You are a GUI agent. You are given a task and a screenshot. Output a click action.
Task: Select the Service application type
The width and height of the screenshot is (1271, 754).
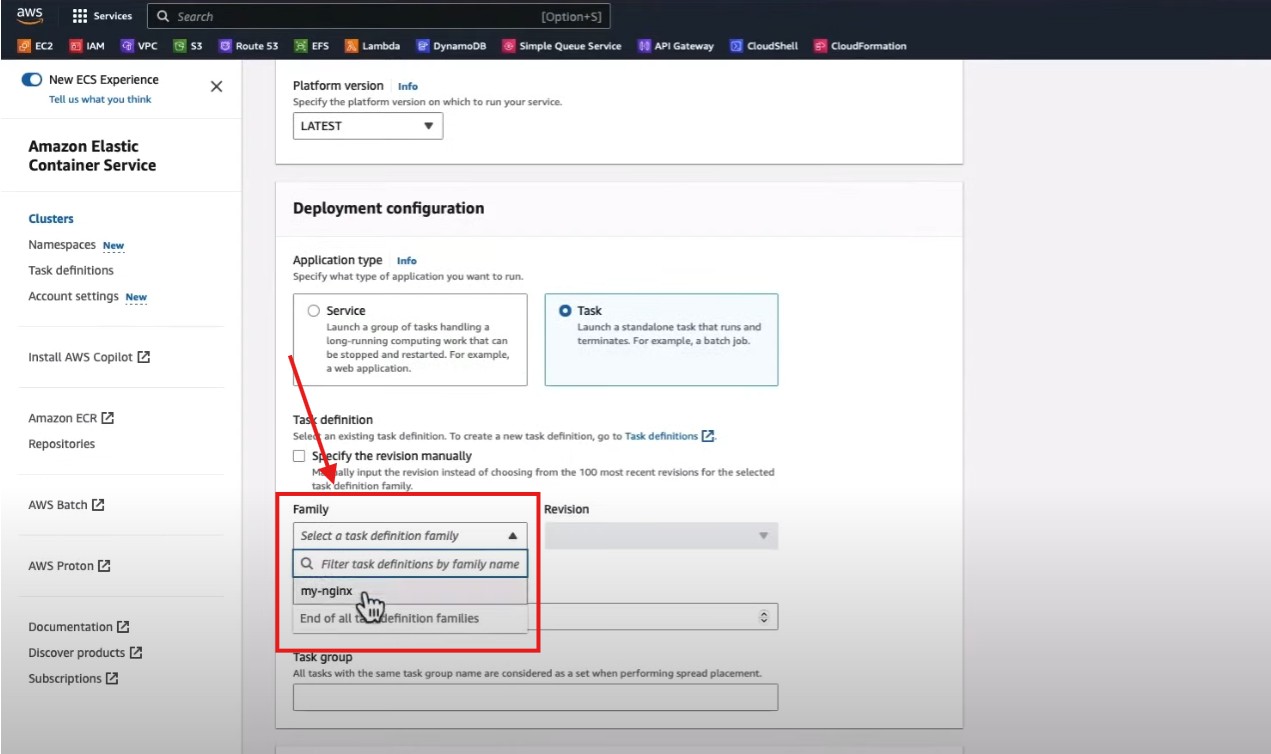coord(314,311)
